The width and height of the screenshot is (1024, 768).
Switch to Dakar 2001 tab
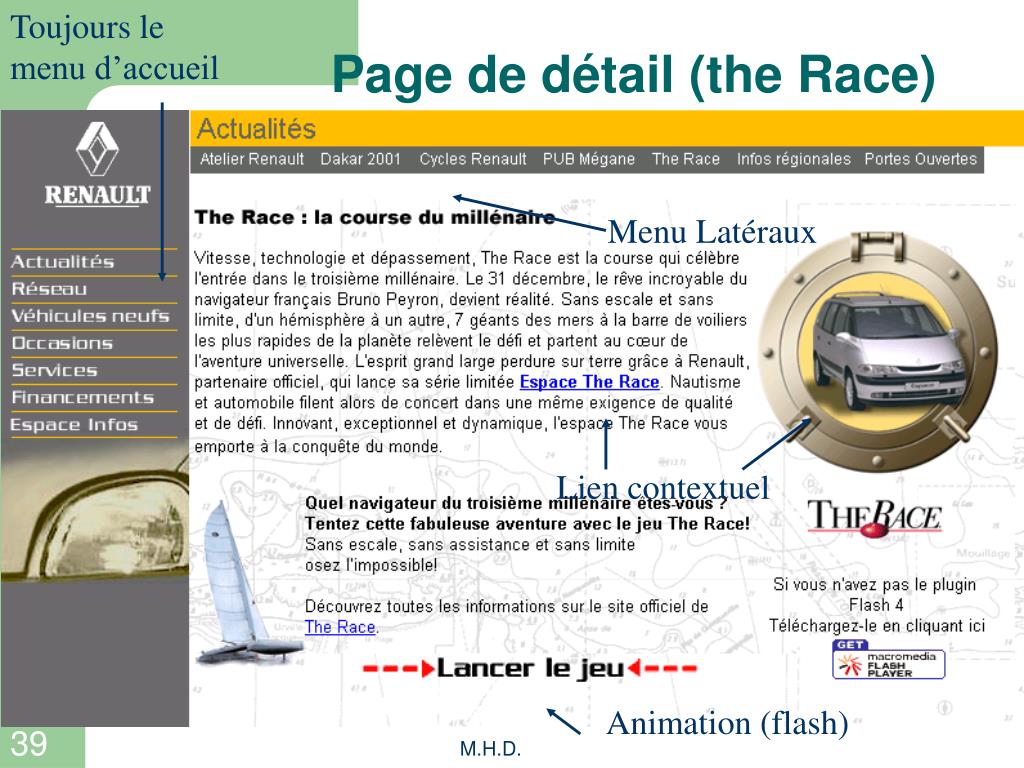[x=360, y=159]
